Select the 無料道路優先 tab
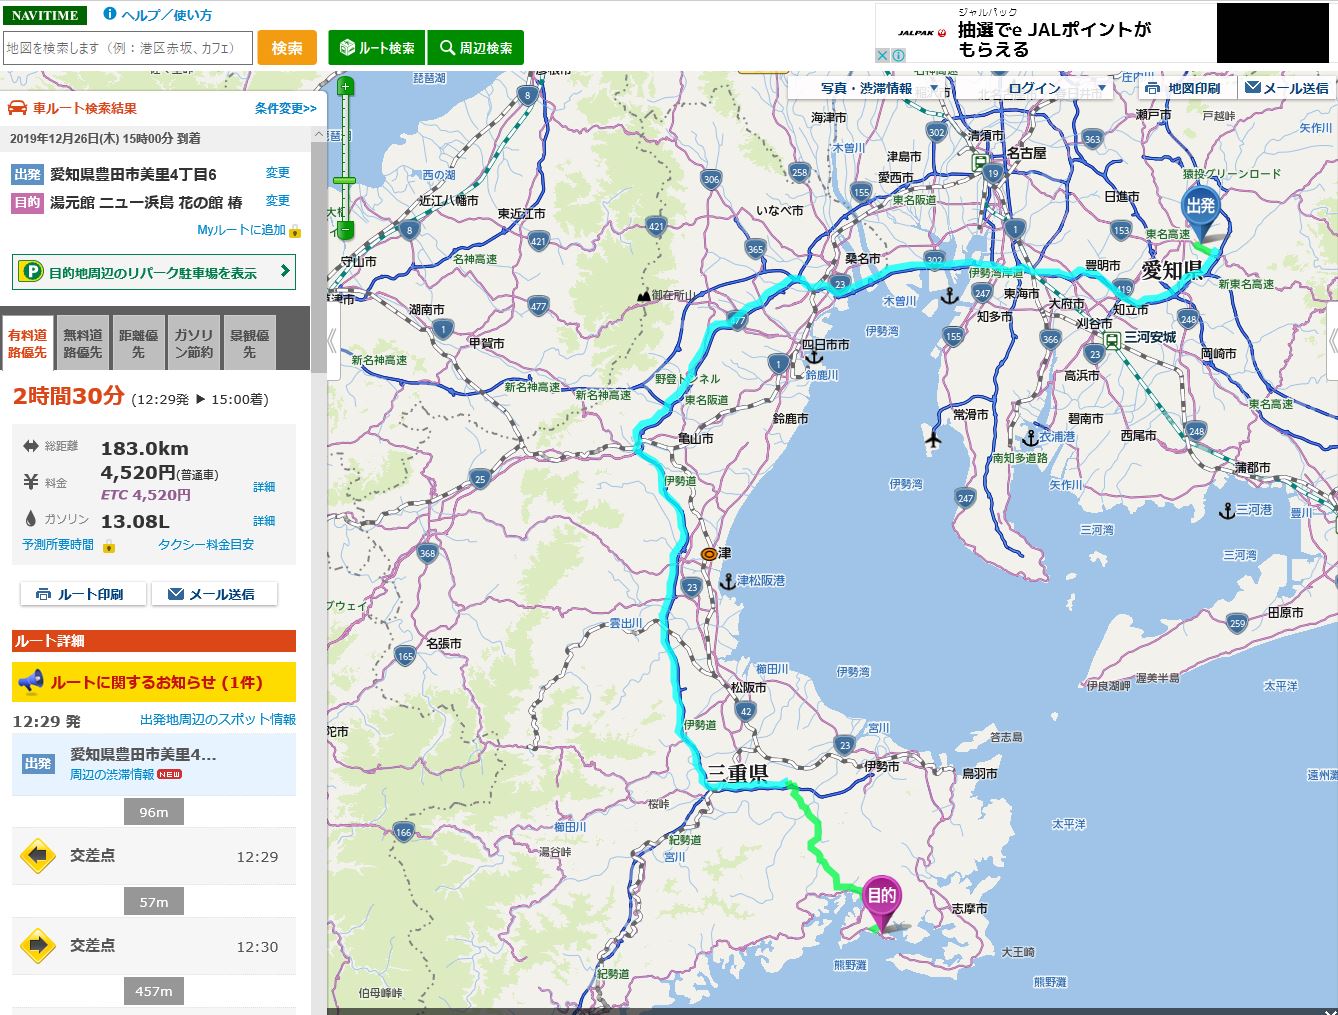 (x=83, y=343)
